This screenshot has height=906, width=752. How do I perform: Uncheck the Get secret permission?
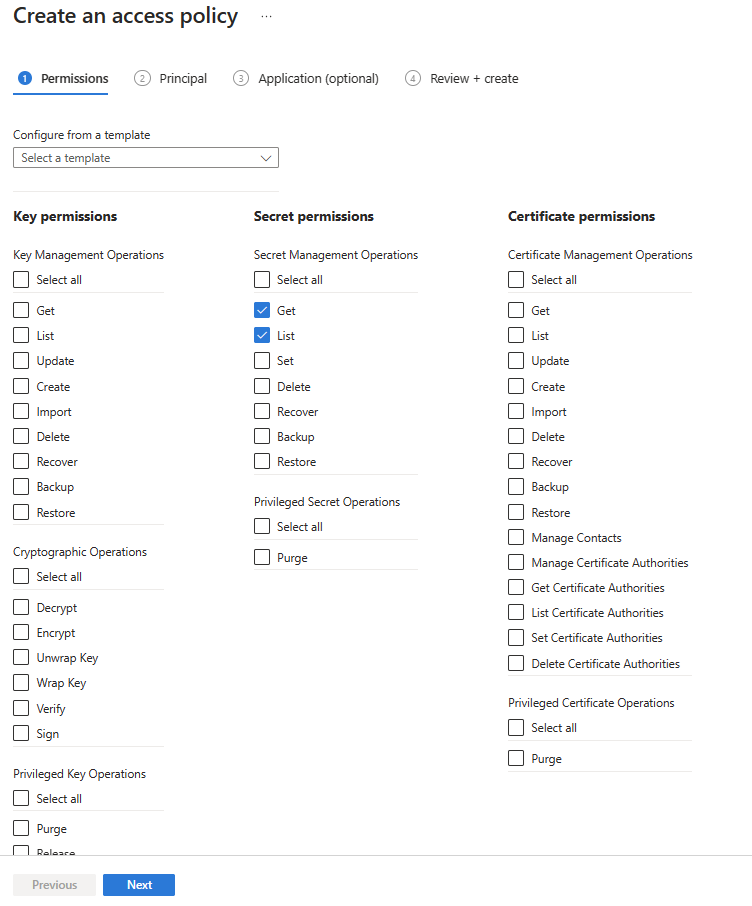point(262,310)
